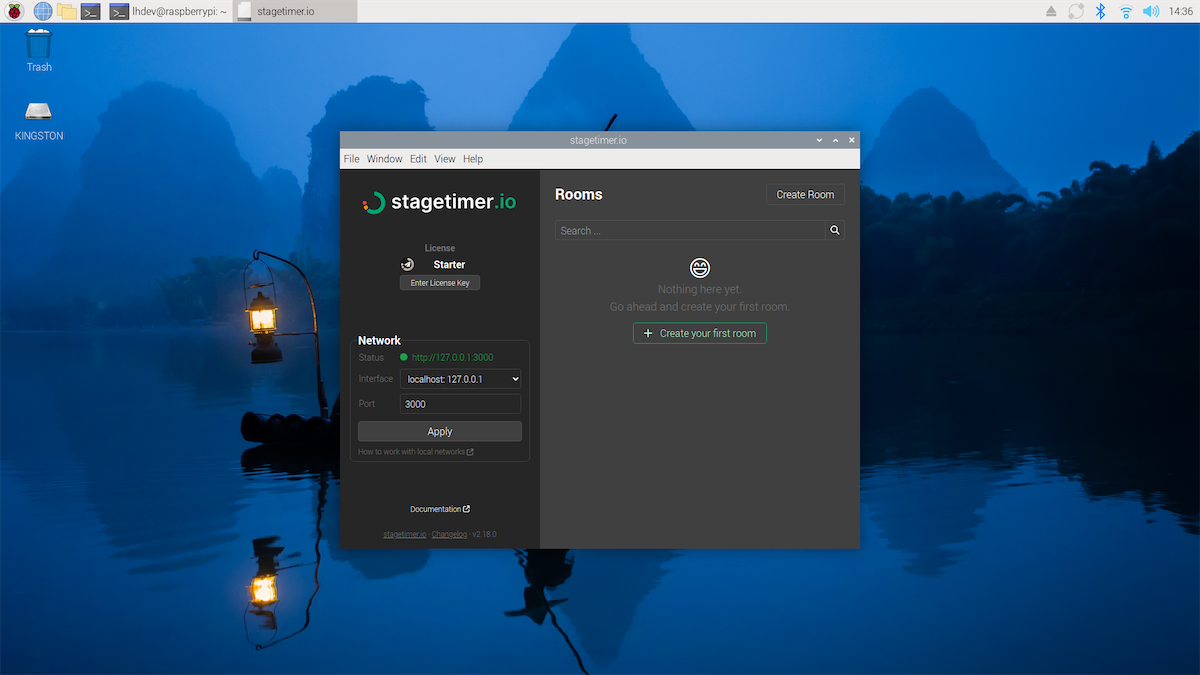Click inside the Port input field
The width and height of the screenshot is (1200, 675).
coord(460,403)
